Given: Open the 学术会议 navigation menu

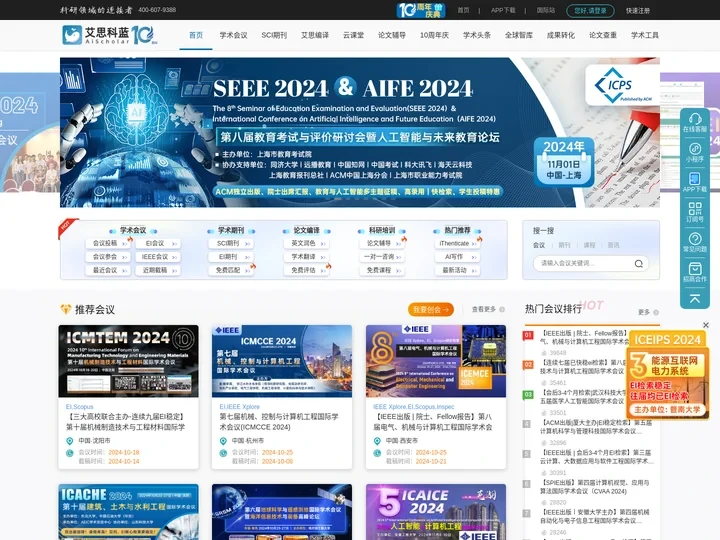Looking at the screenshot, I should coord(233,35).
